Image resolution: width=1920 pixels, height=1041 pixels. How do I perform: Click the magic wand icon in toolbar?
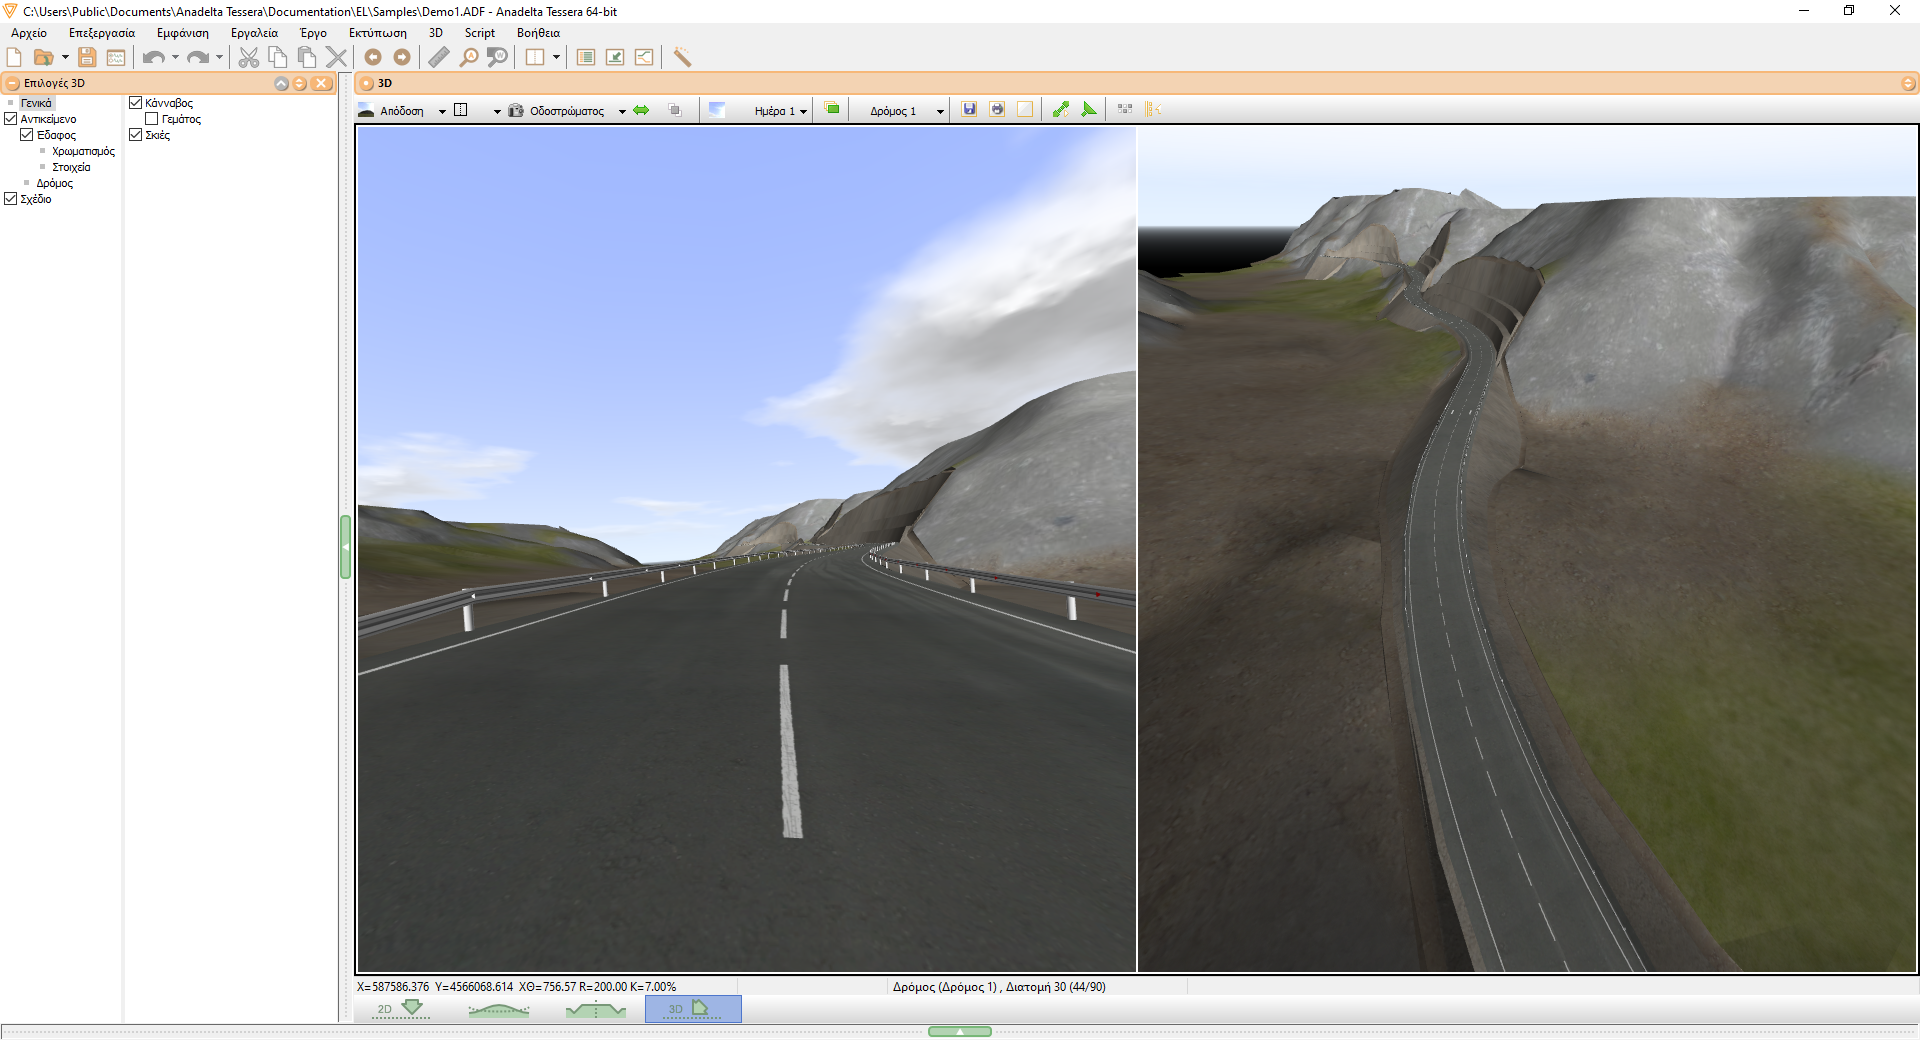coord(682,57)
